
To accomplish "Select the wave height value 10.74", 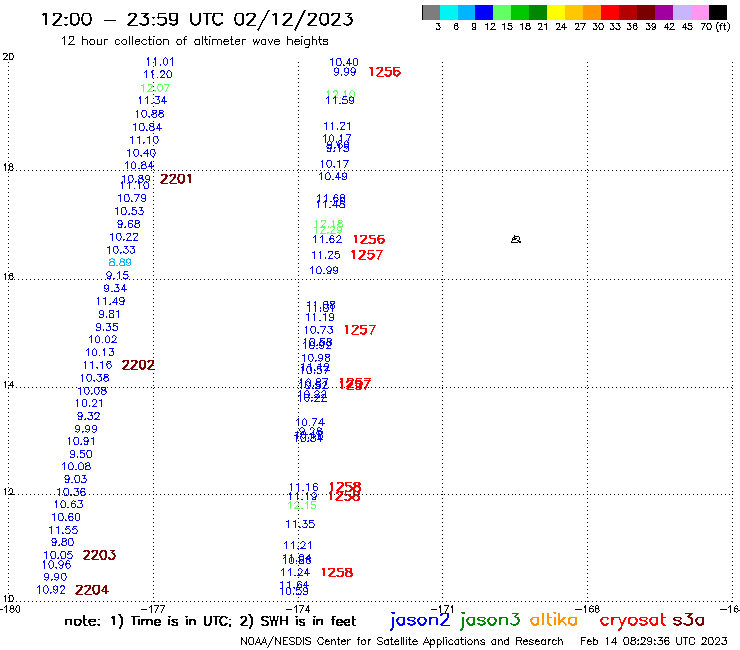I will click(310, 422).
